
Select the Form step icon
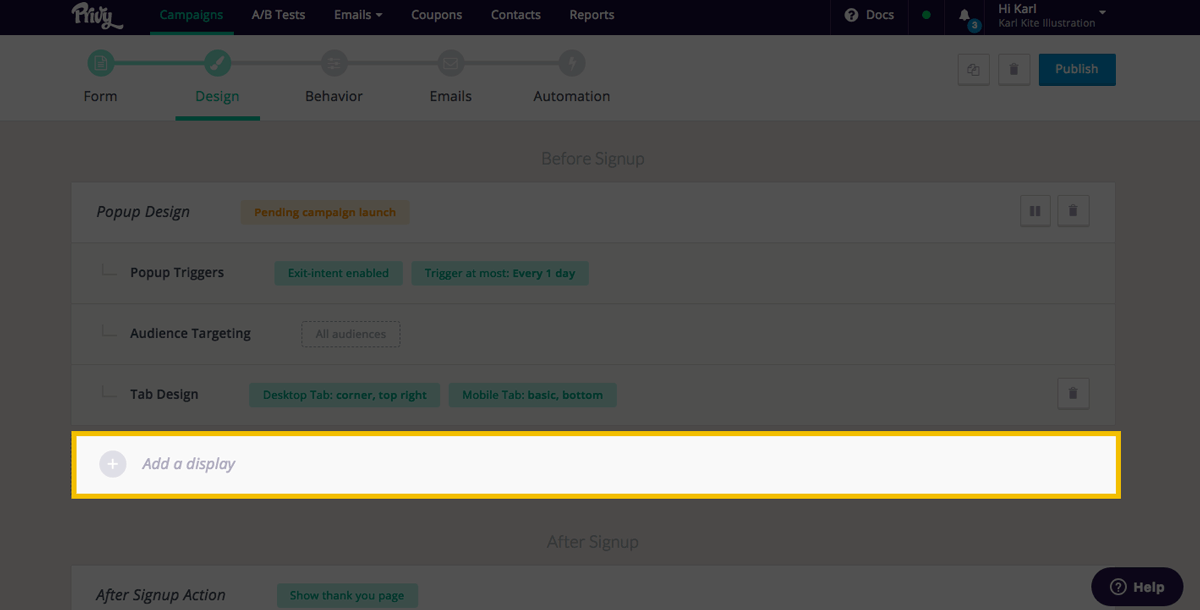100,64
